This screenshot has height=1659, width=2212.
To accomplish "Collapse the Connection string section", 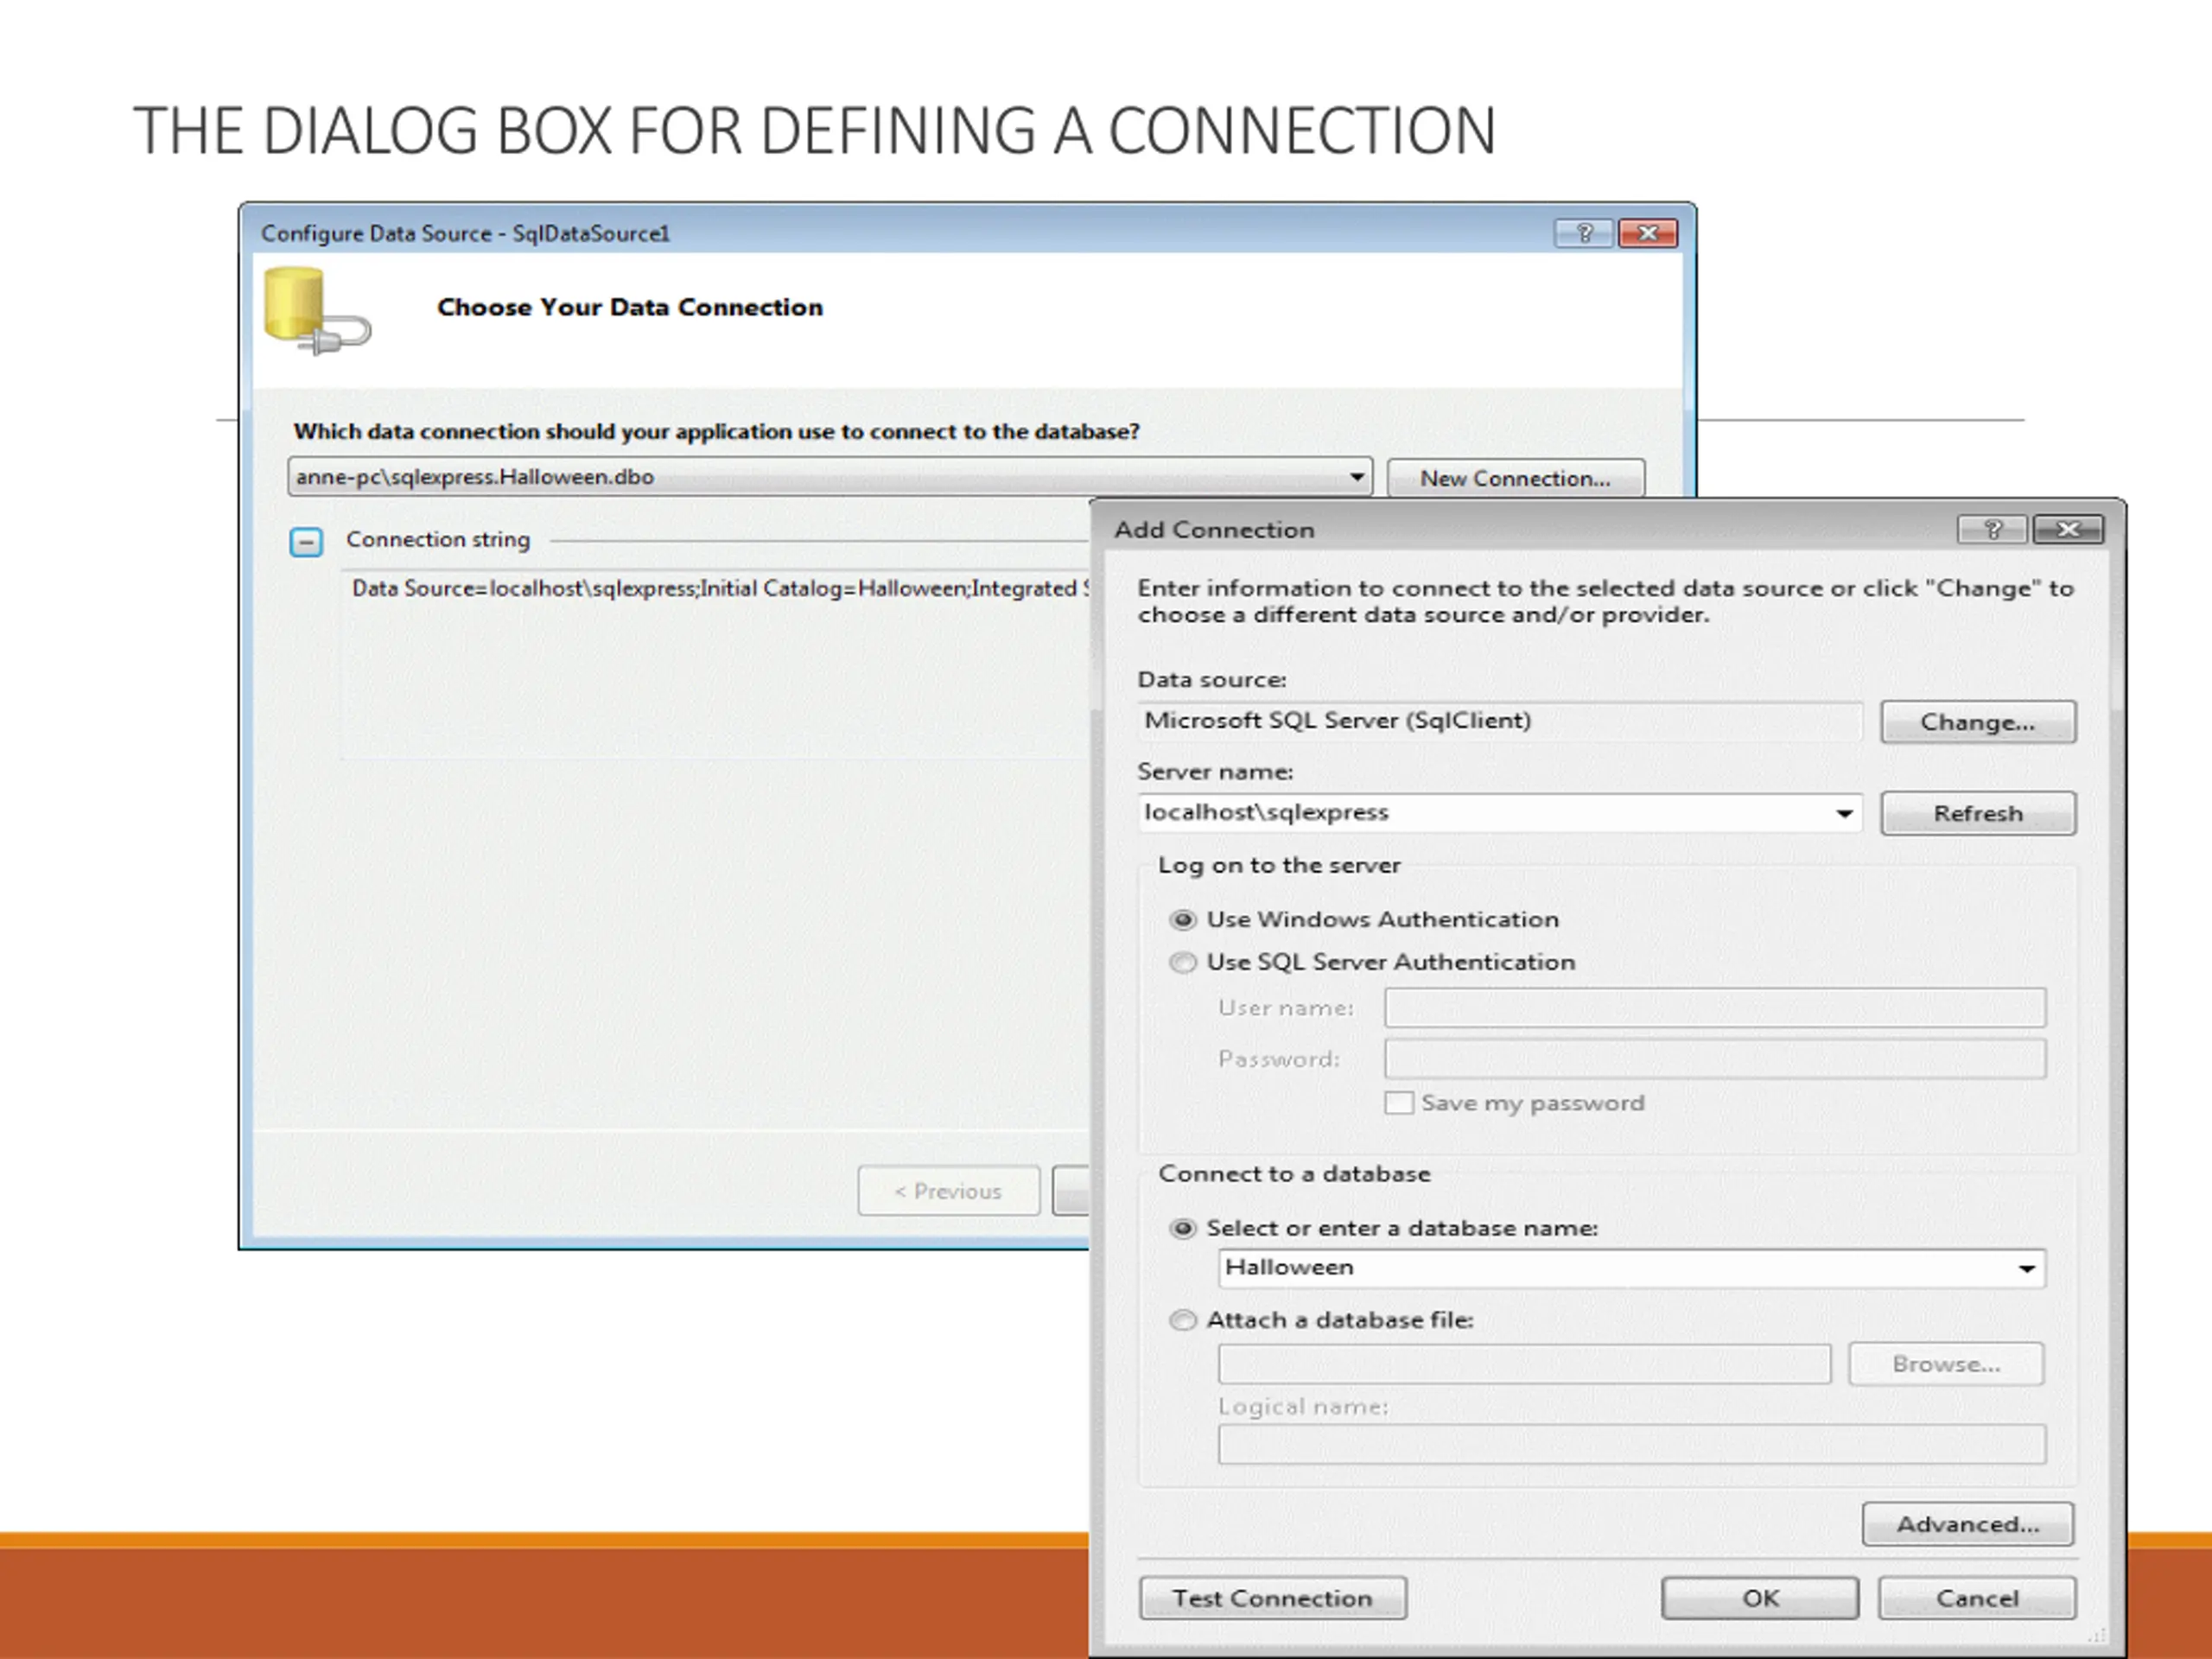I will [x=306, y=542].
